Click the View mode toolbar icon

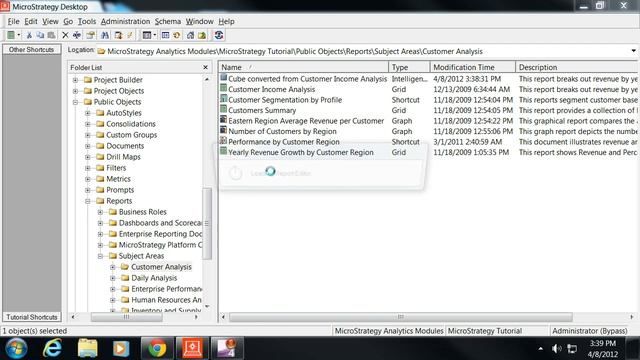click(x=147, y=35)
